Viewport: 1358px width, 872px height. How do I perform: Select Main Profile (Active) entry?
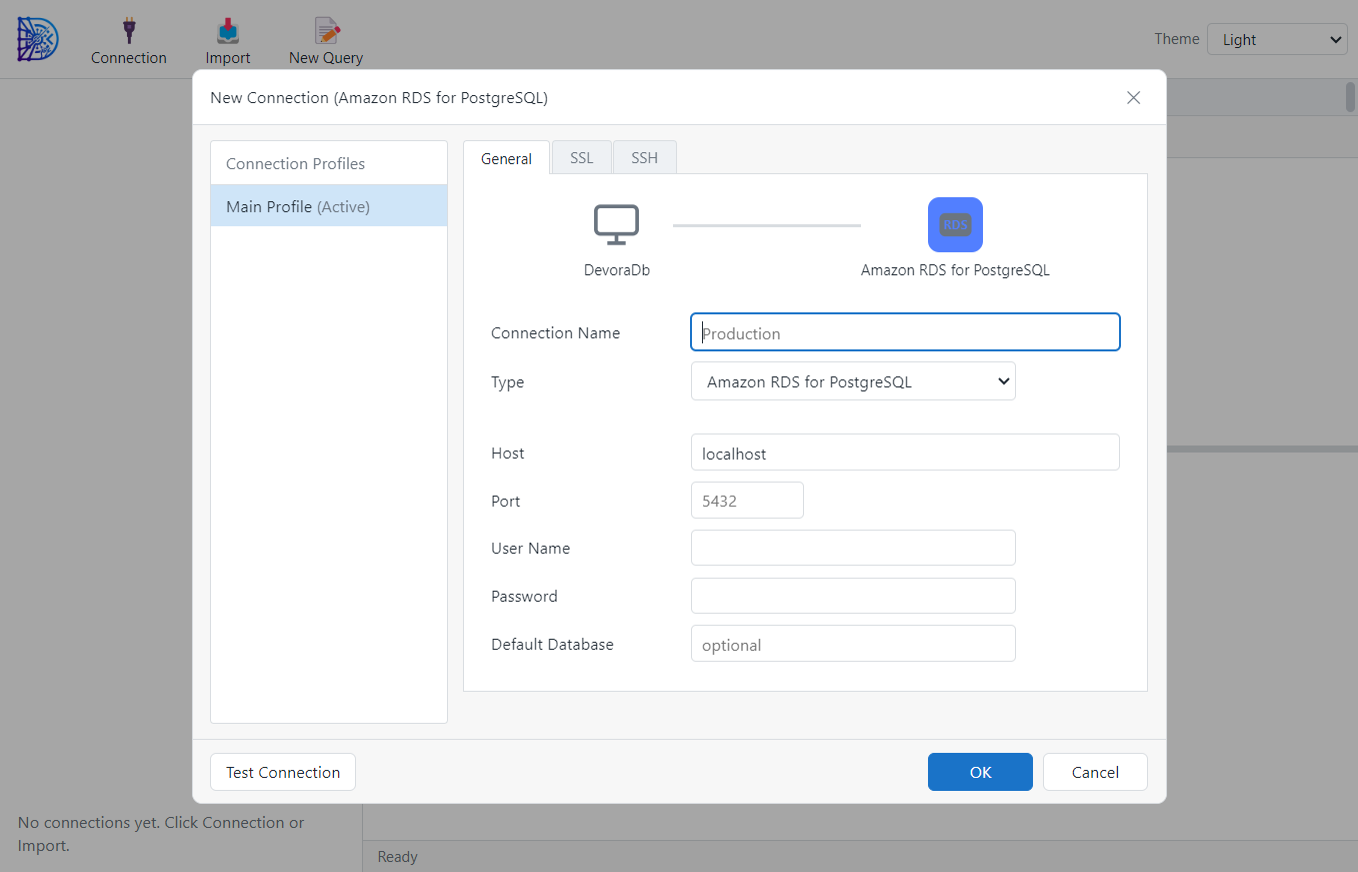click(x=329, y=206)
